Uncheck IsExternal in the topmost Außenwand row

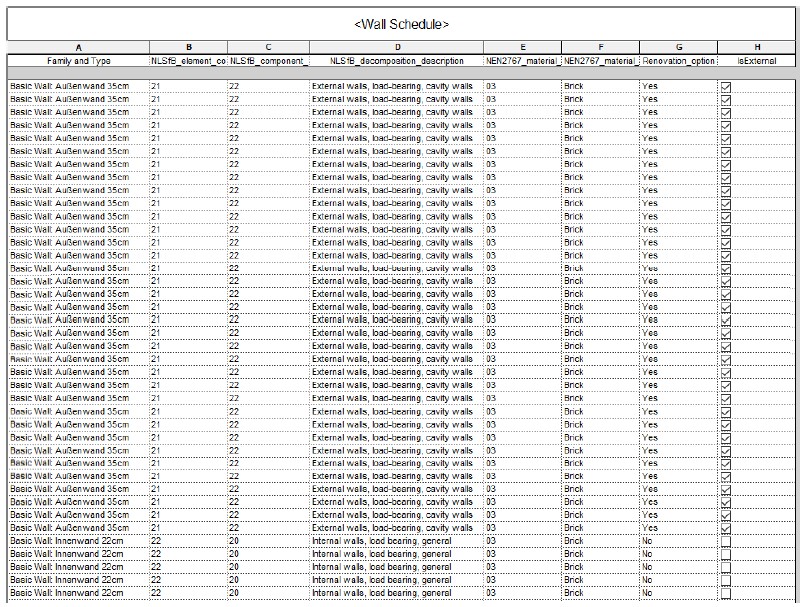(725, 87)
